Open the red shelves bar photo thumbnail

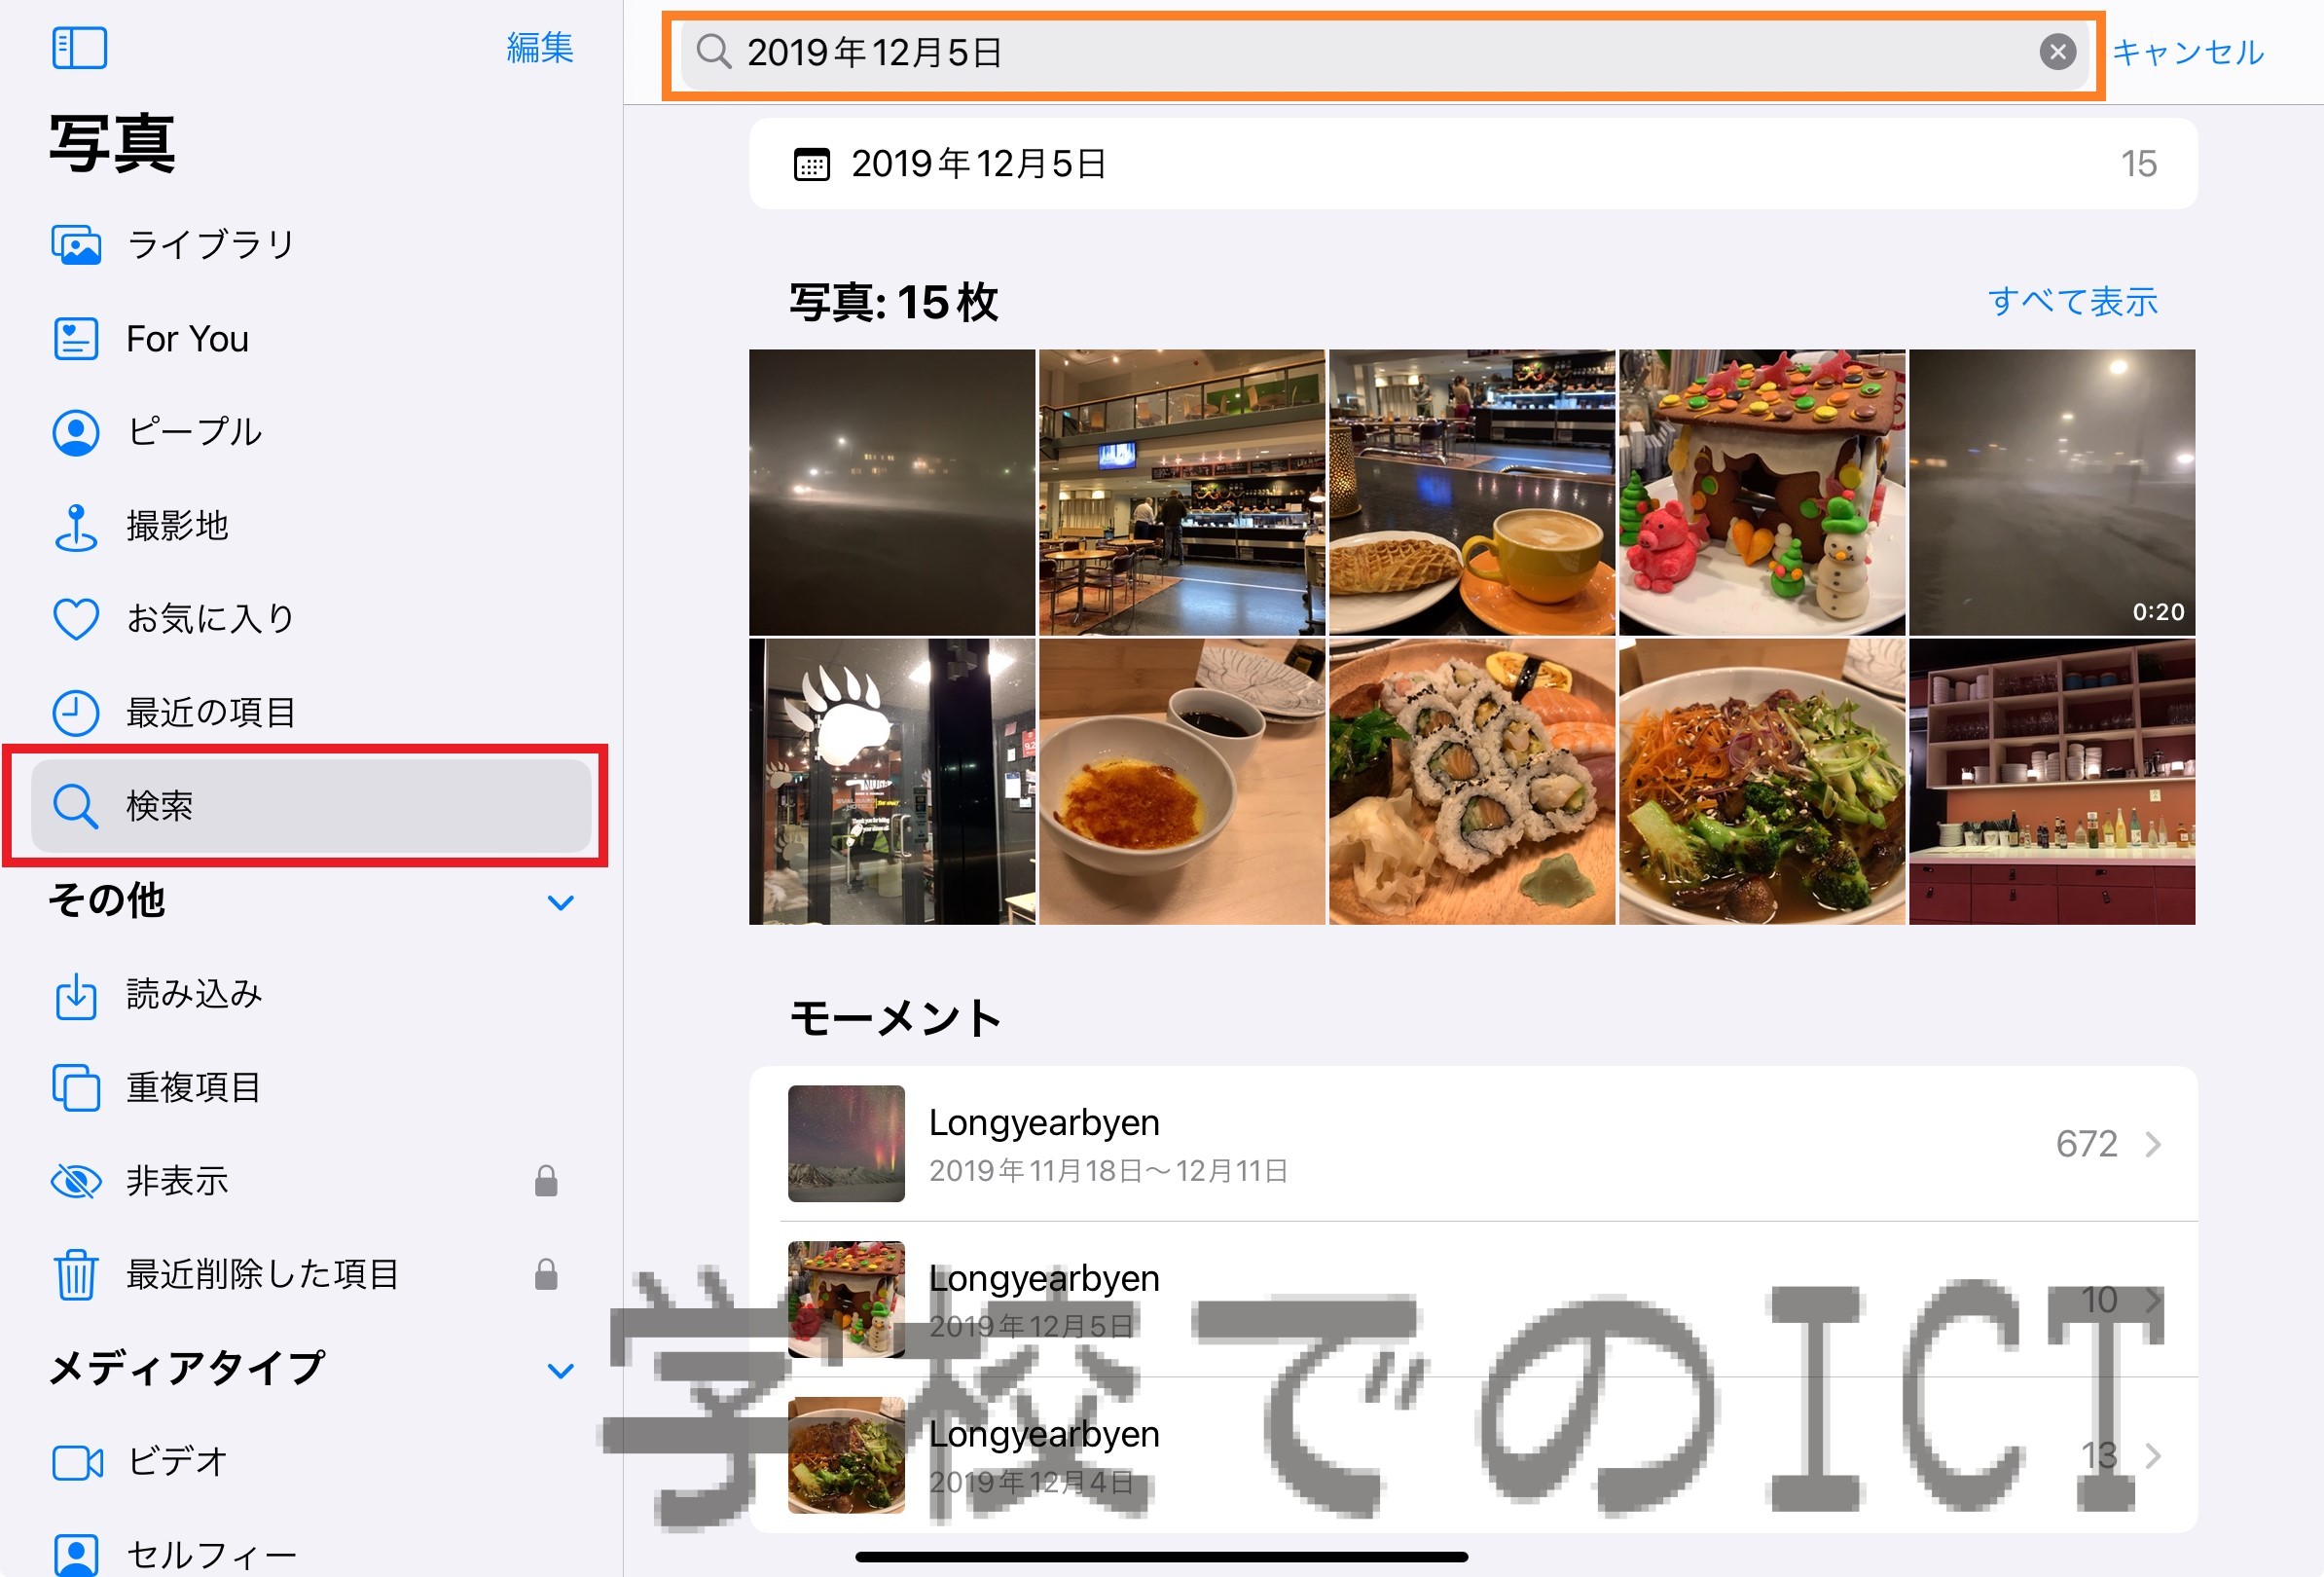2052,782
